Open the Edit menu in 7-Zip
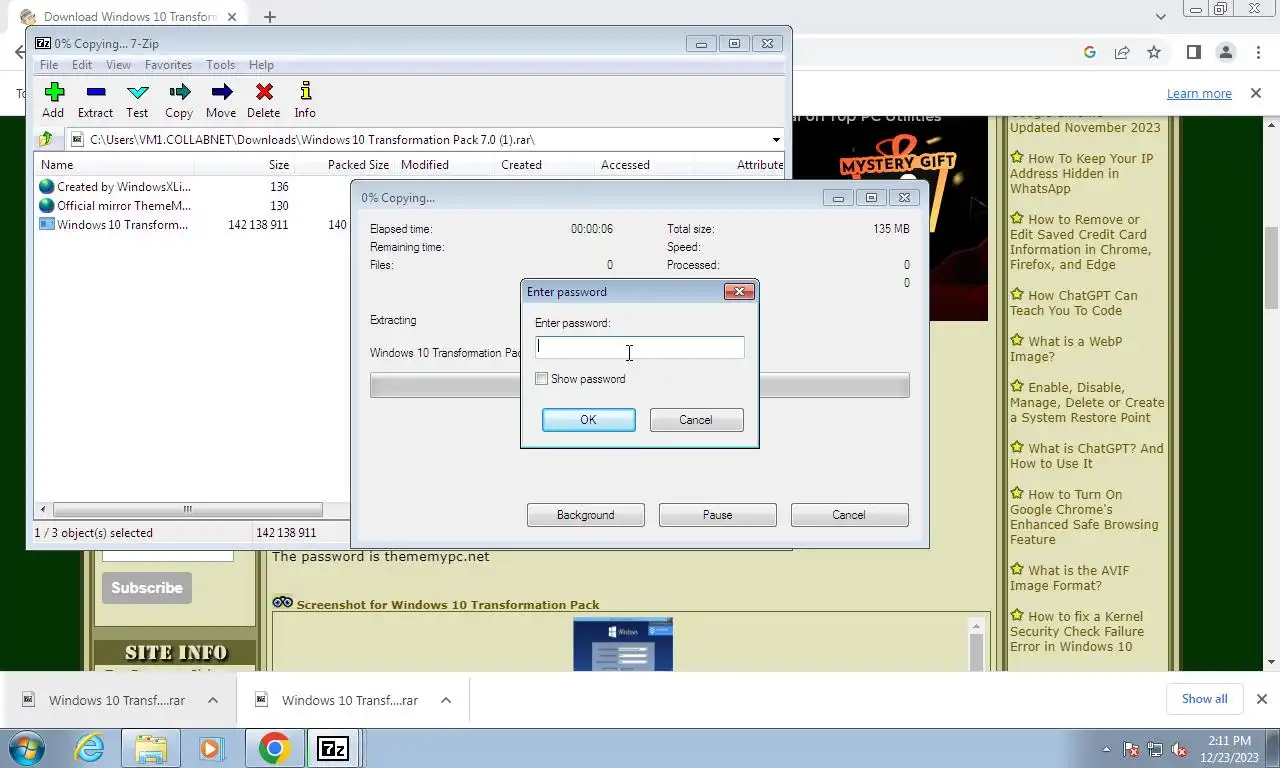1280x768 pixels. click(x=82, y=65)
